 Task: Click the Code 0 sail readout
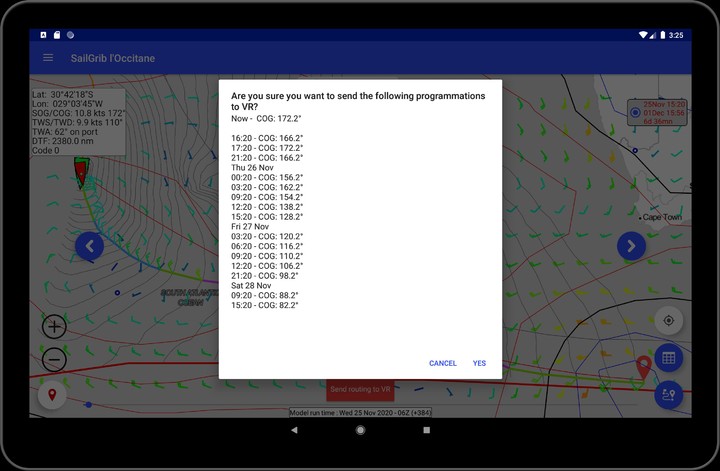[x=45, y=151]
